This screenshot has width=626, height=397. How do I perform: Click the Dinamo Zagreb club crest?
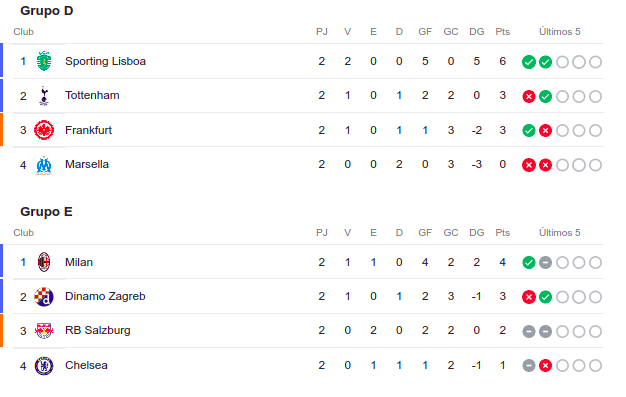pyautogui.click(x=44, y=297)
